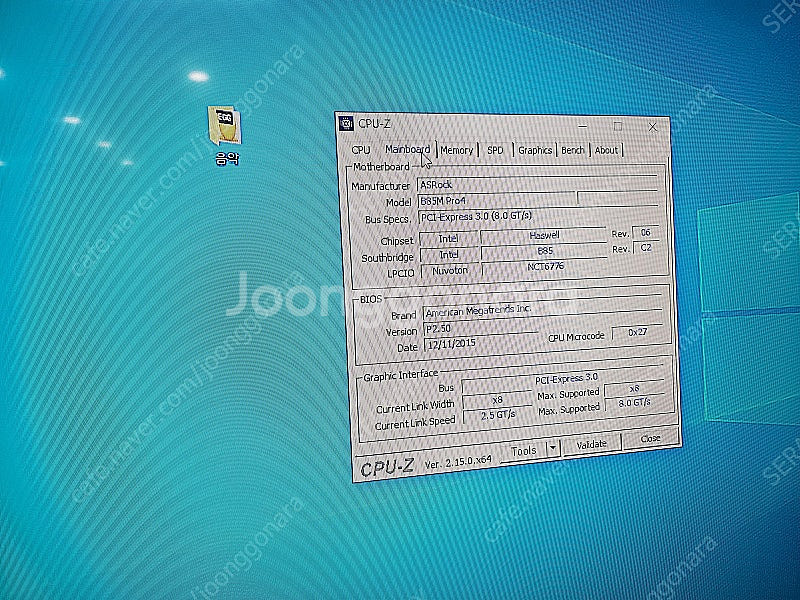Close CPU-Z with the X button
The width and height of the screenshot is (800, 600).
click(653, 127)
